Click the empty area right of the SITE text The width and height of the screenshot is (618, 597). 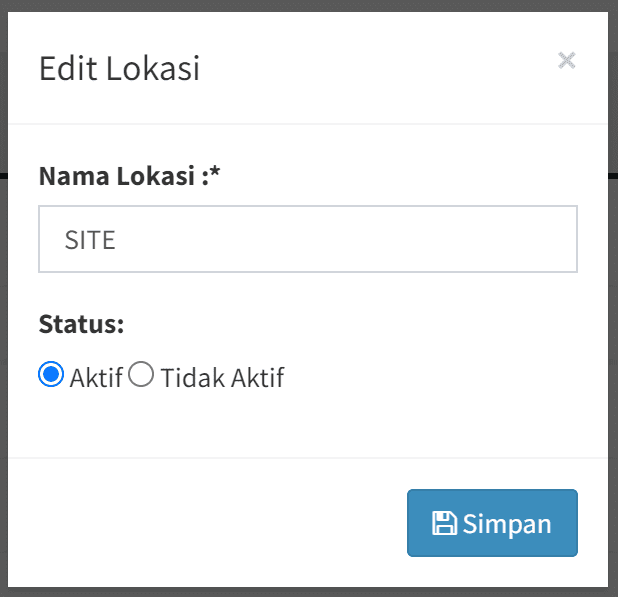coord(380,240)
